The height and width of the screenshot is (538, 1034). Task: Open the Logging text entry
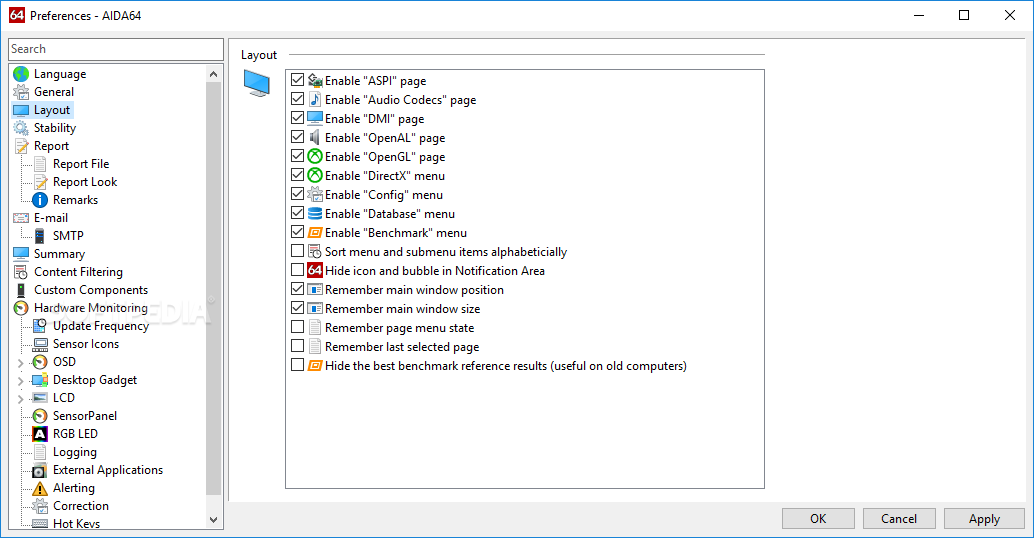tap(75, 452)
